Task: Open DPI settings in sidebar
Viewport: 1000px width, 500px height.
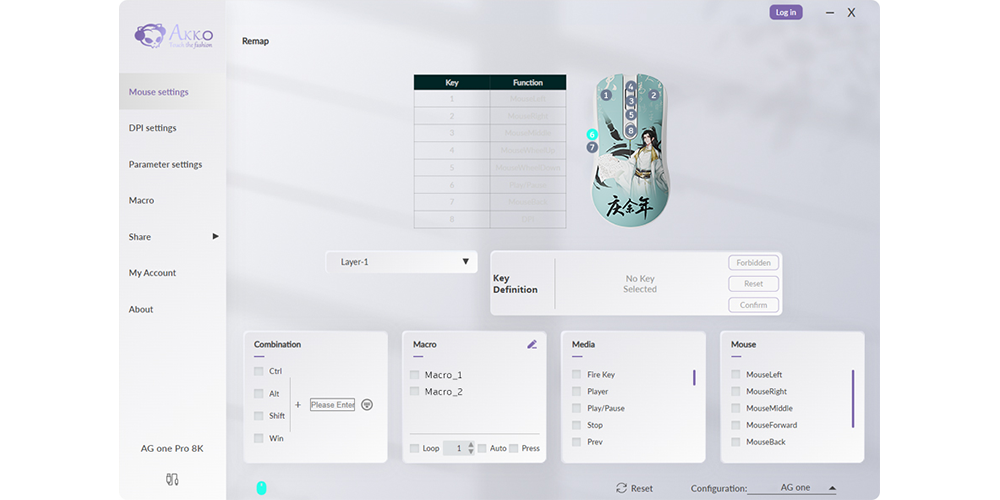Action: pos(153,128)
